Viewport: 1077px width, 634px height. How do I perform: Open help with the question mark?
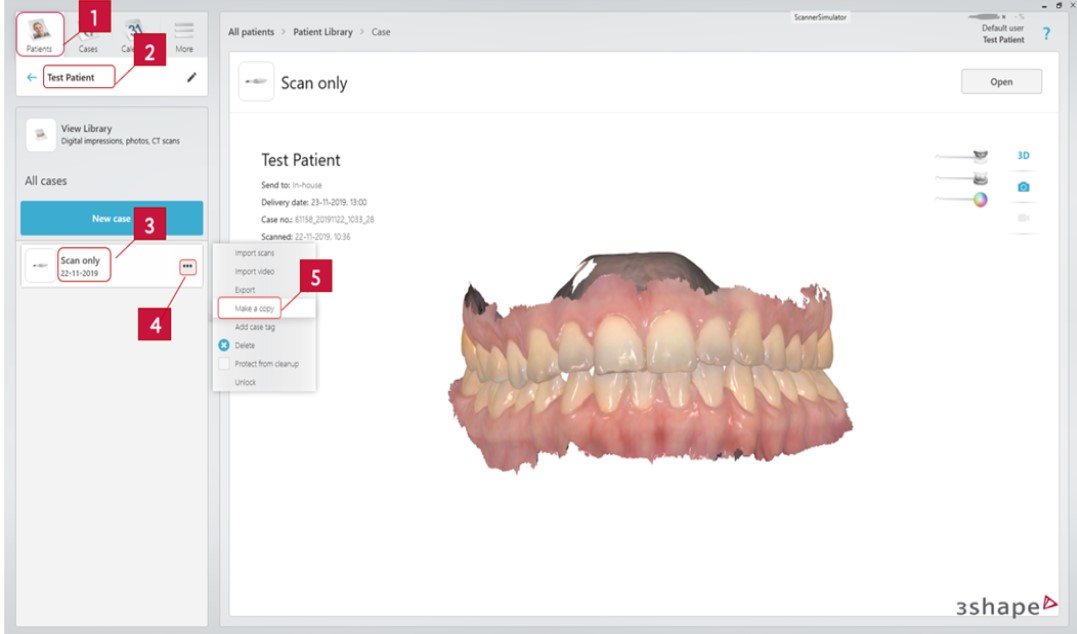tap(1046, 34)
